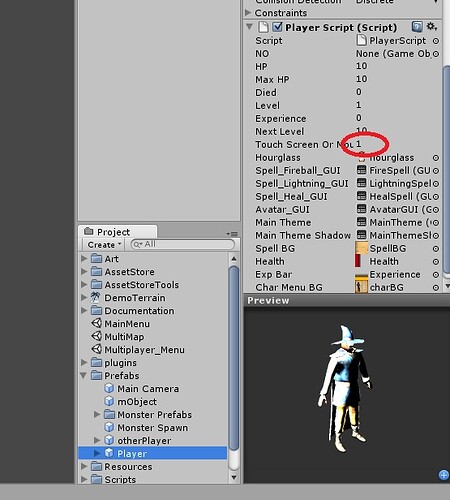Click the Inspector vertical scrollbar

point(446,170)
